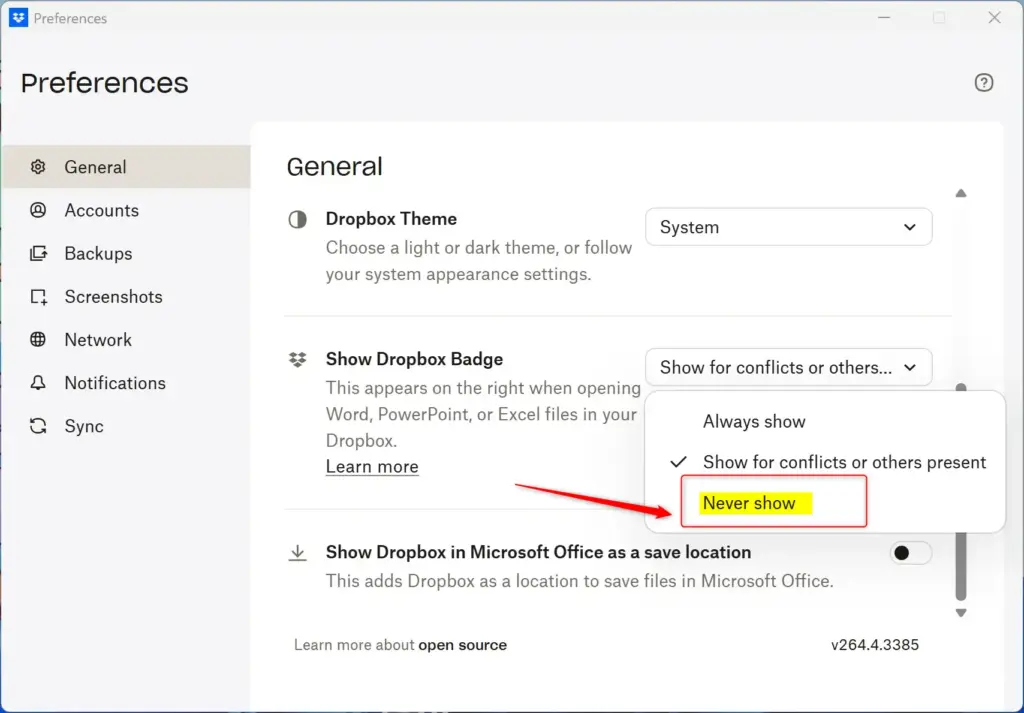Click version number v264.4.3385
This screenshot has width=1024, height=713.
[x=874, y=645]
